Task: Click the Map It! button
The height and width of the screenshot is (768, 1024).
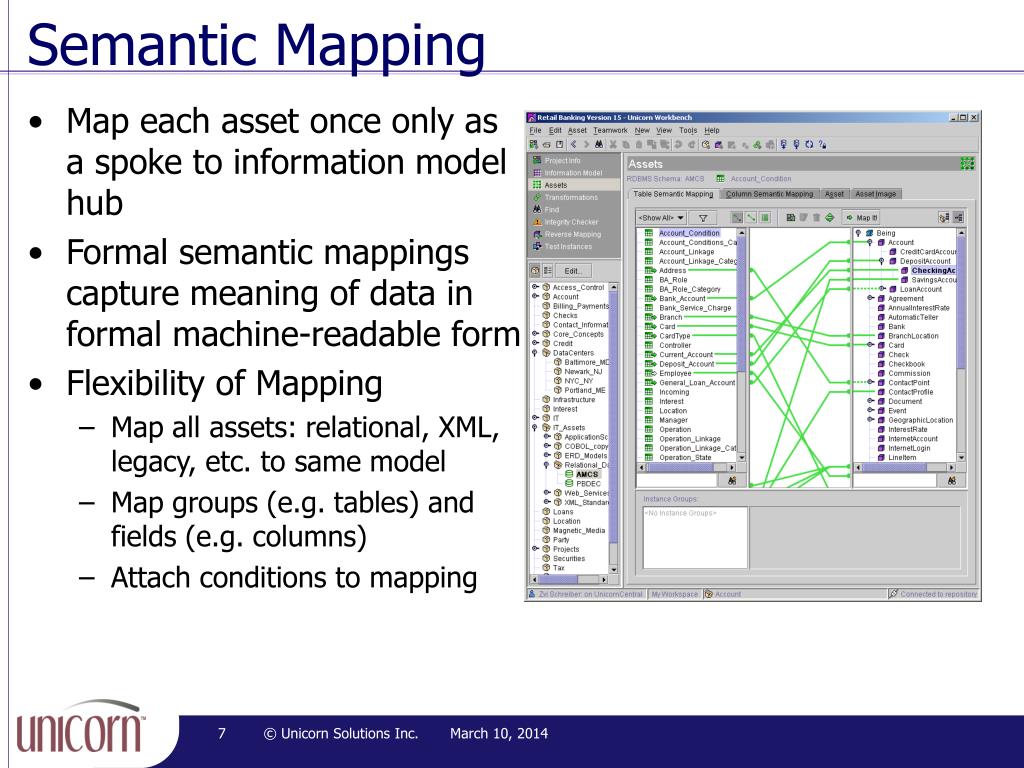Action: point(862,217)
